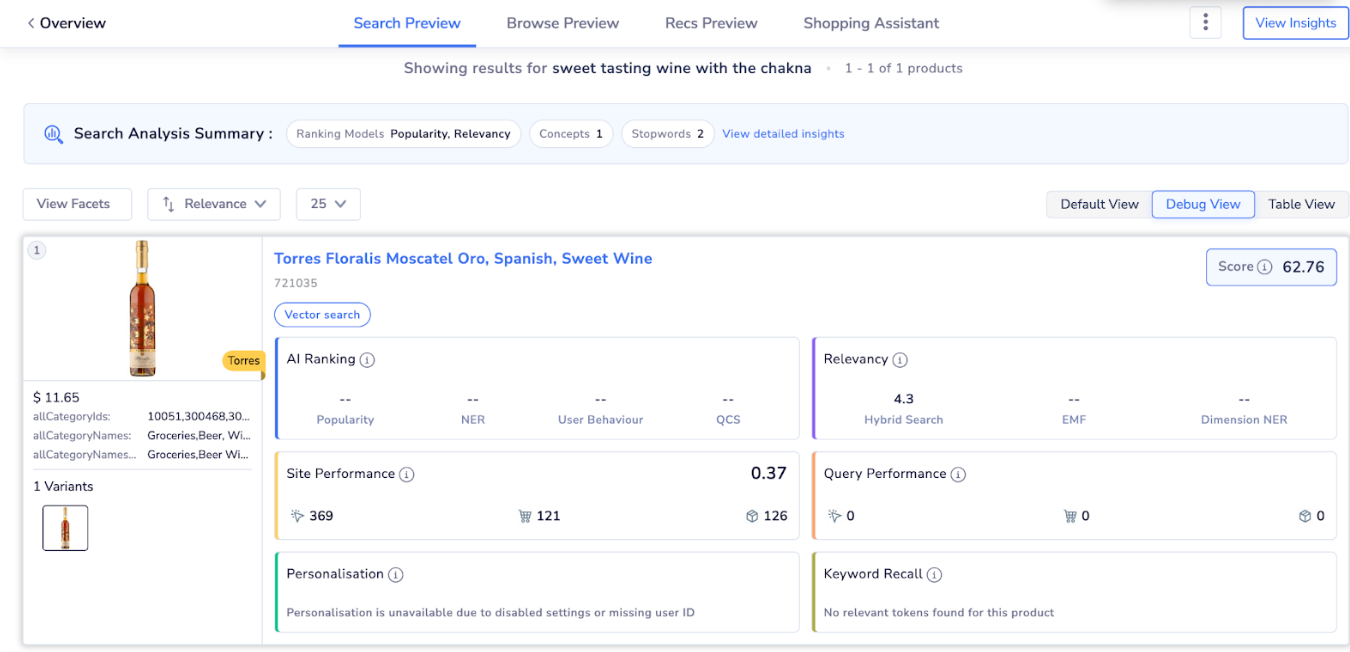Click the info icon next to AI Ranking
1350x652 pixels.
tap(367, 359)
